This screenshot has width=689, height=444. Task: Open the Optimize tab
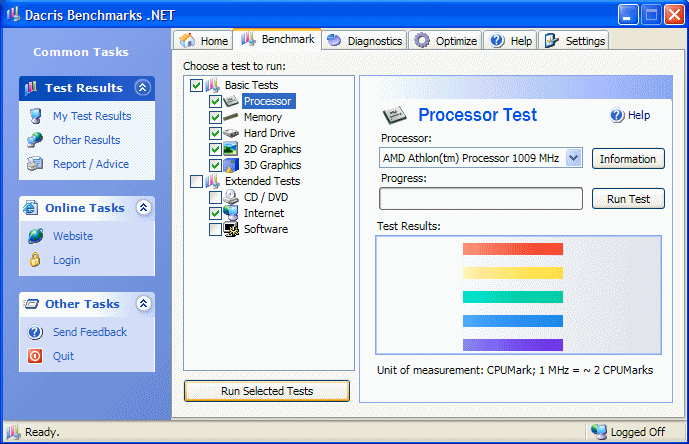click(x=446, y=40)
